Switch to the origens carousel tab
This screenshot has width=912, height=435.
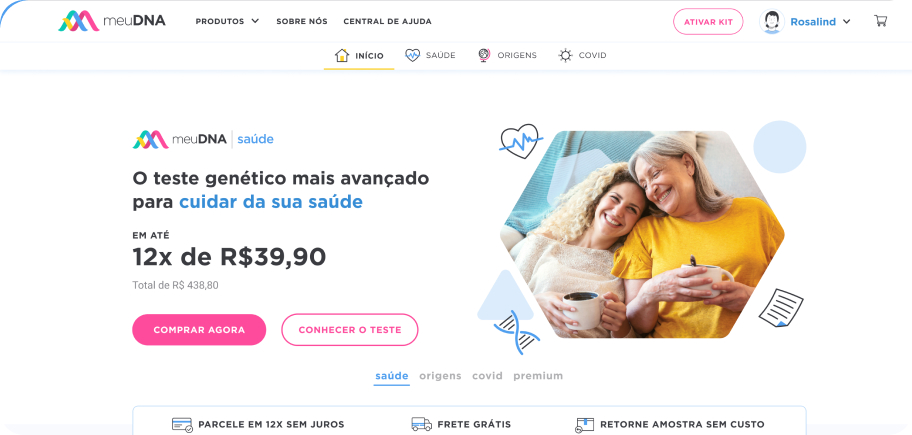tap(440, 376)
